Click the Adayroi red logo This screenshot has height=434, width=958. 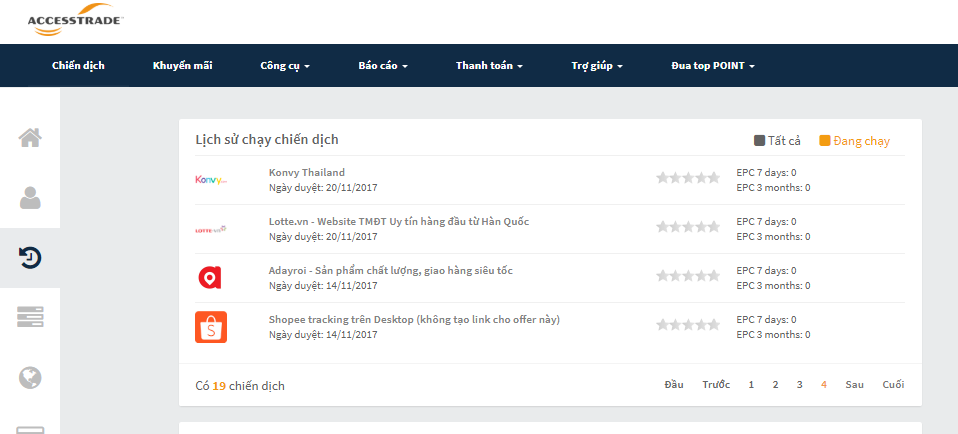coord(210,278)
